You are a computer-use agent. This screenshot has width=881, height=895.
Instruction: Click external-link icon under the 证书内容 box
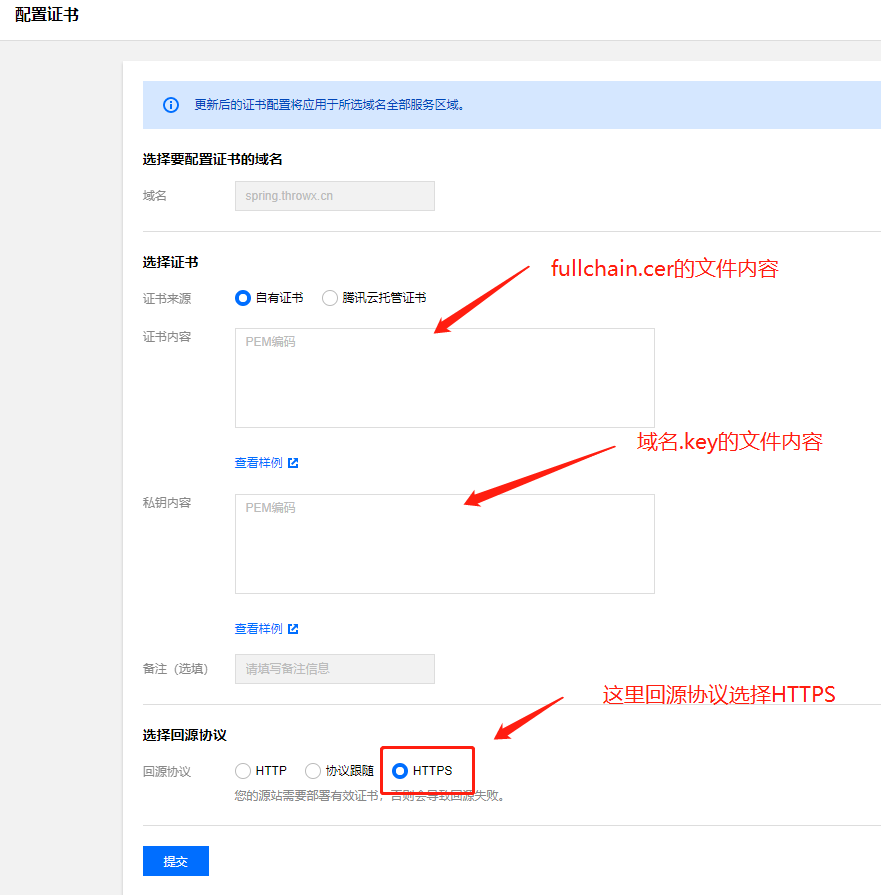coord(293,463)
